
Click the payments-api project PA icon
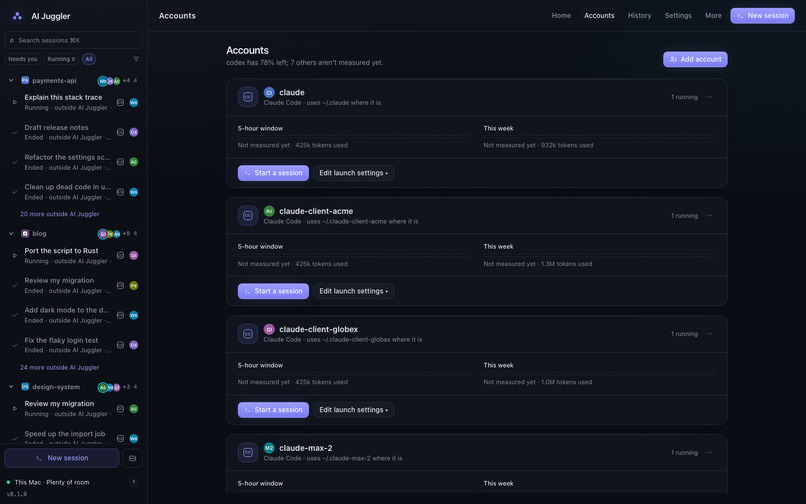point(25,80)
